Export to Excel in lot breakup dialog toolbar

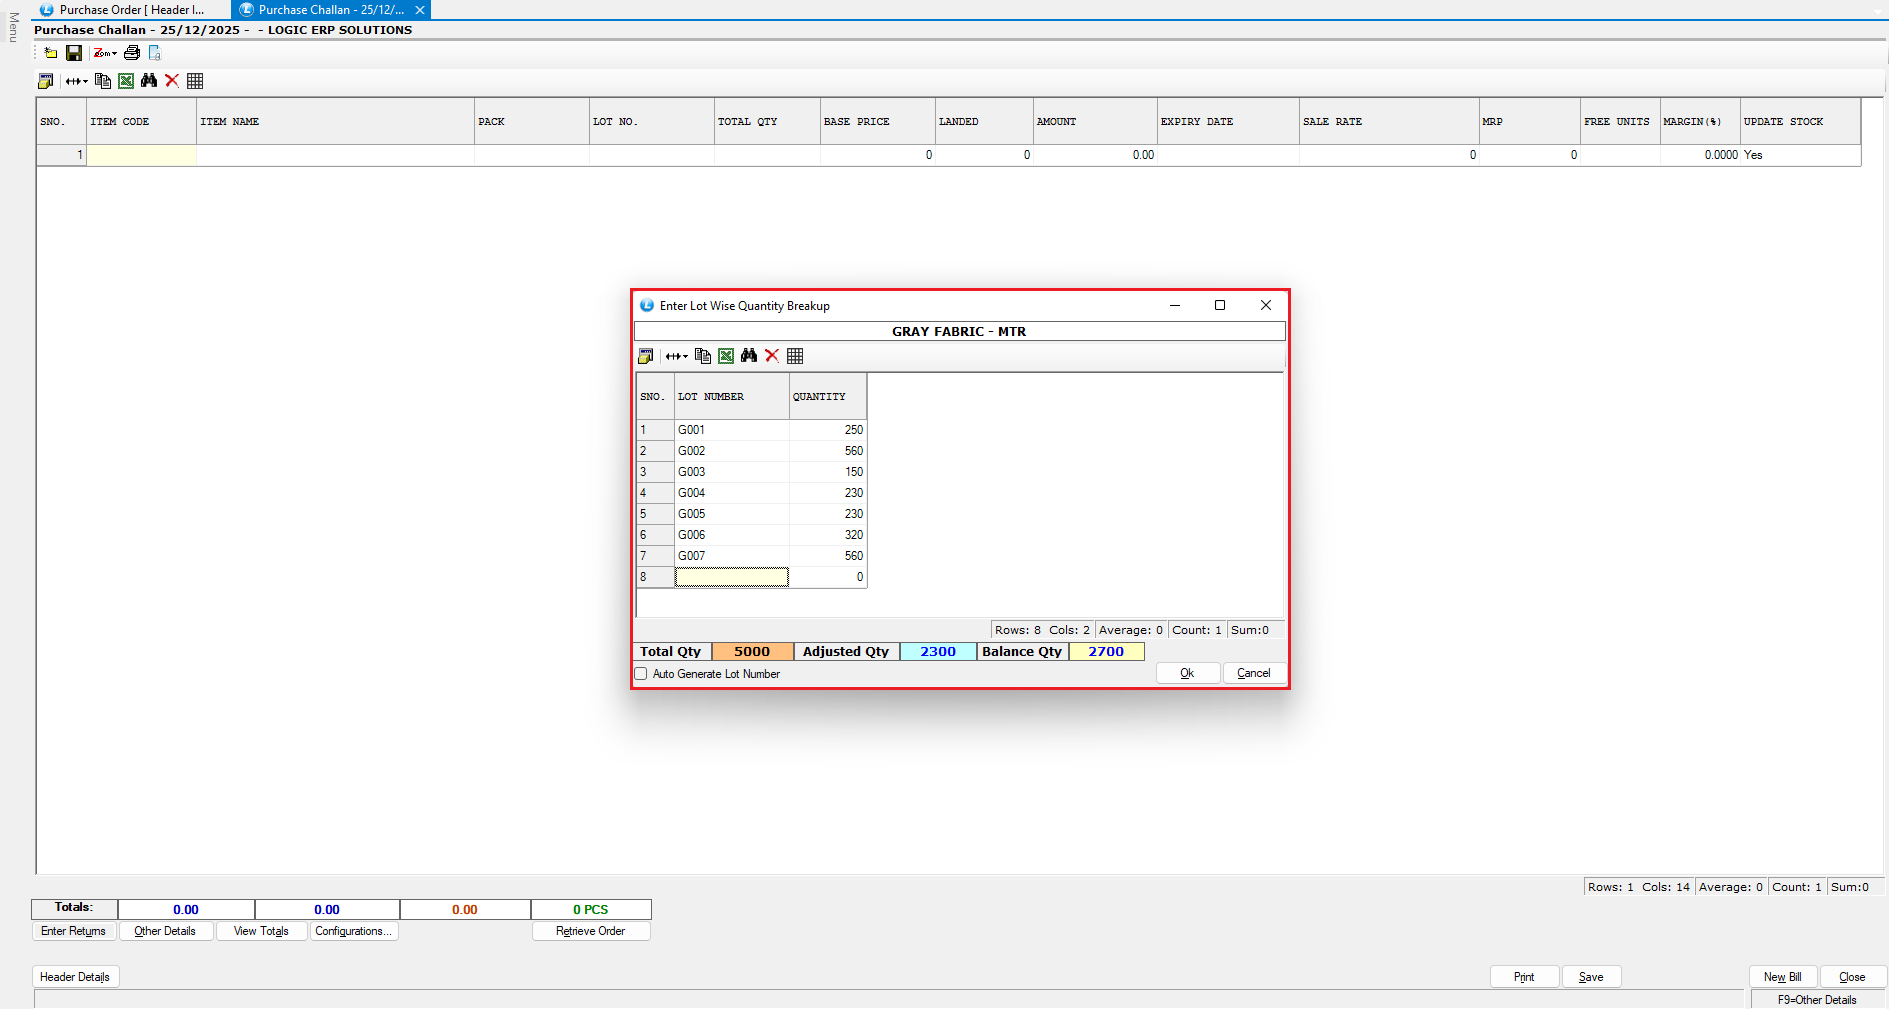(726, 356)
